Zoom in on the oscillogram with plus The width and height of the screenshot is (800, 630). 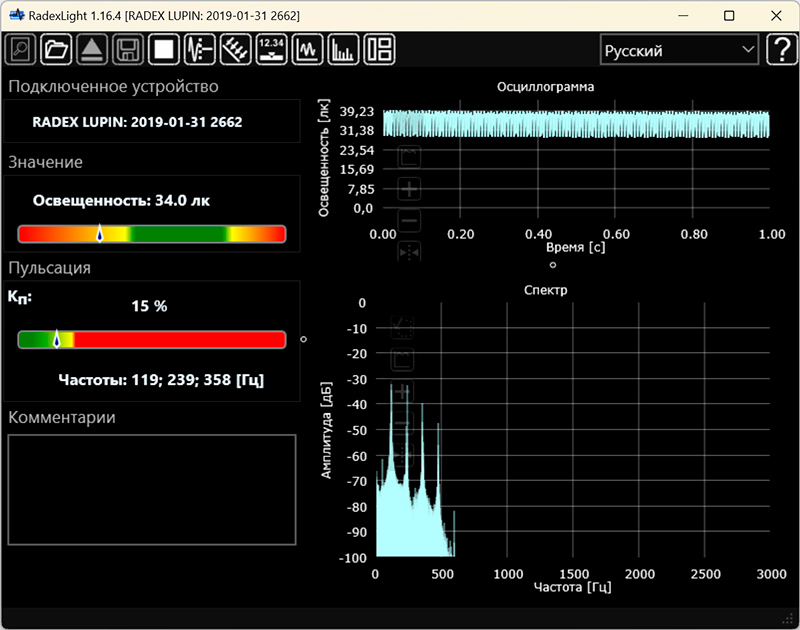tap(409, 189)
